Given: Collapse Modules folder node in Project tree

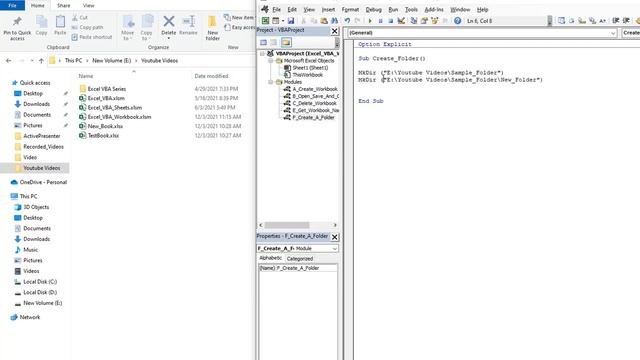Looking at the screenshot, I should pyautogui.click(x=271, y=82).
